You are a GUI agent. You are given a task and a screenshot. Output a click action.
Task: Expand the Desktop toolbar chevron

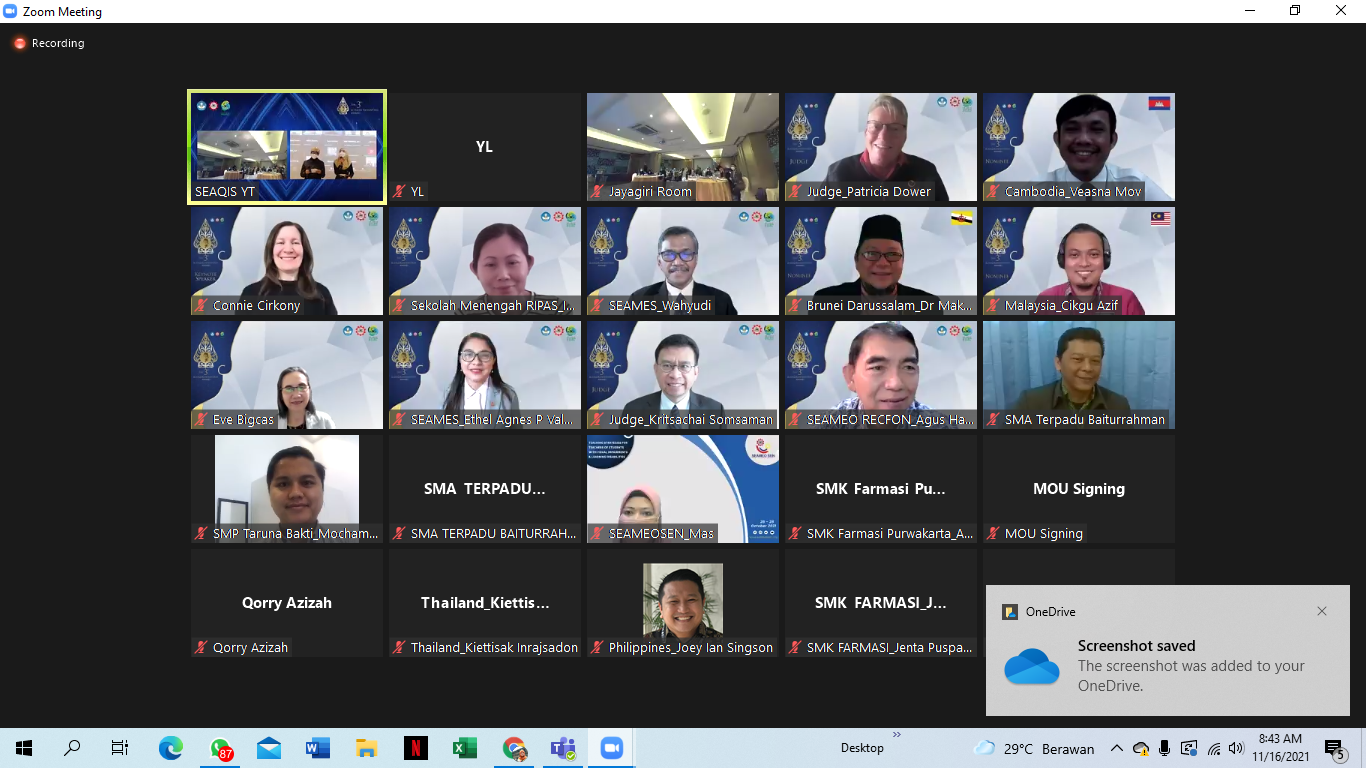[x=896, y=735]
